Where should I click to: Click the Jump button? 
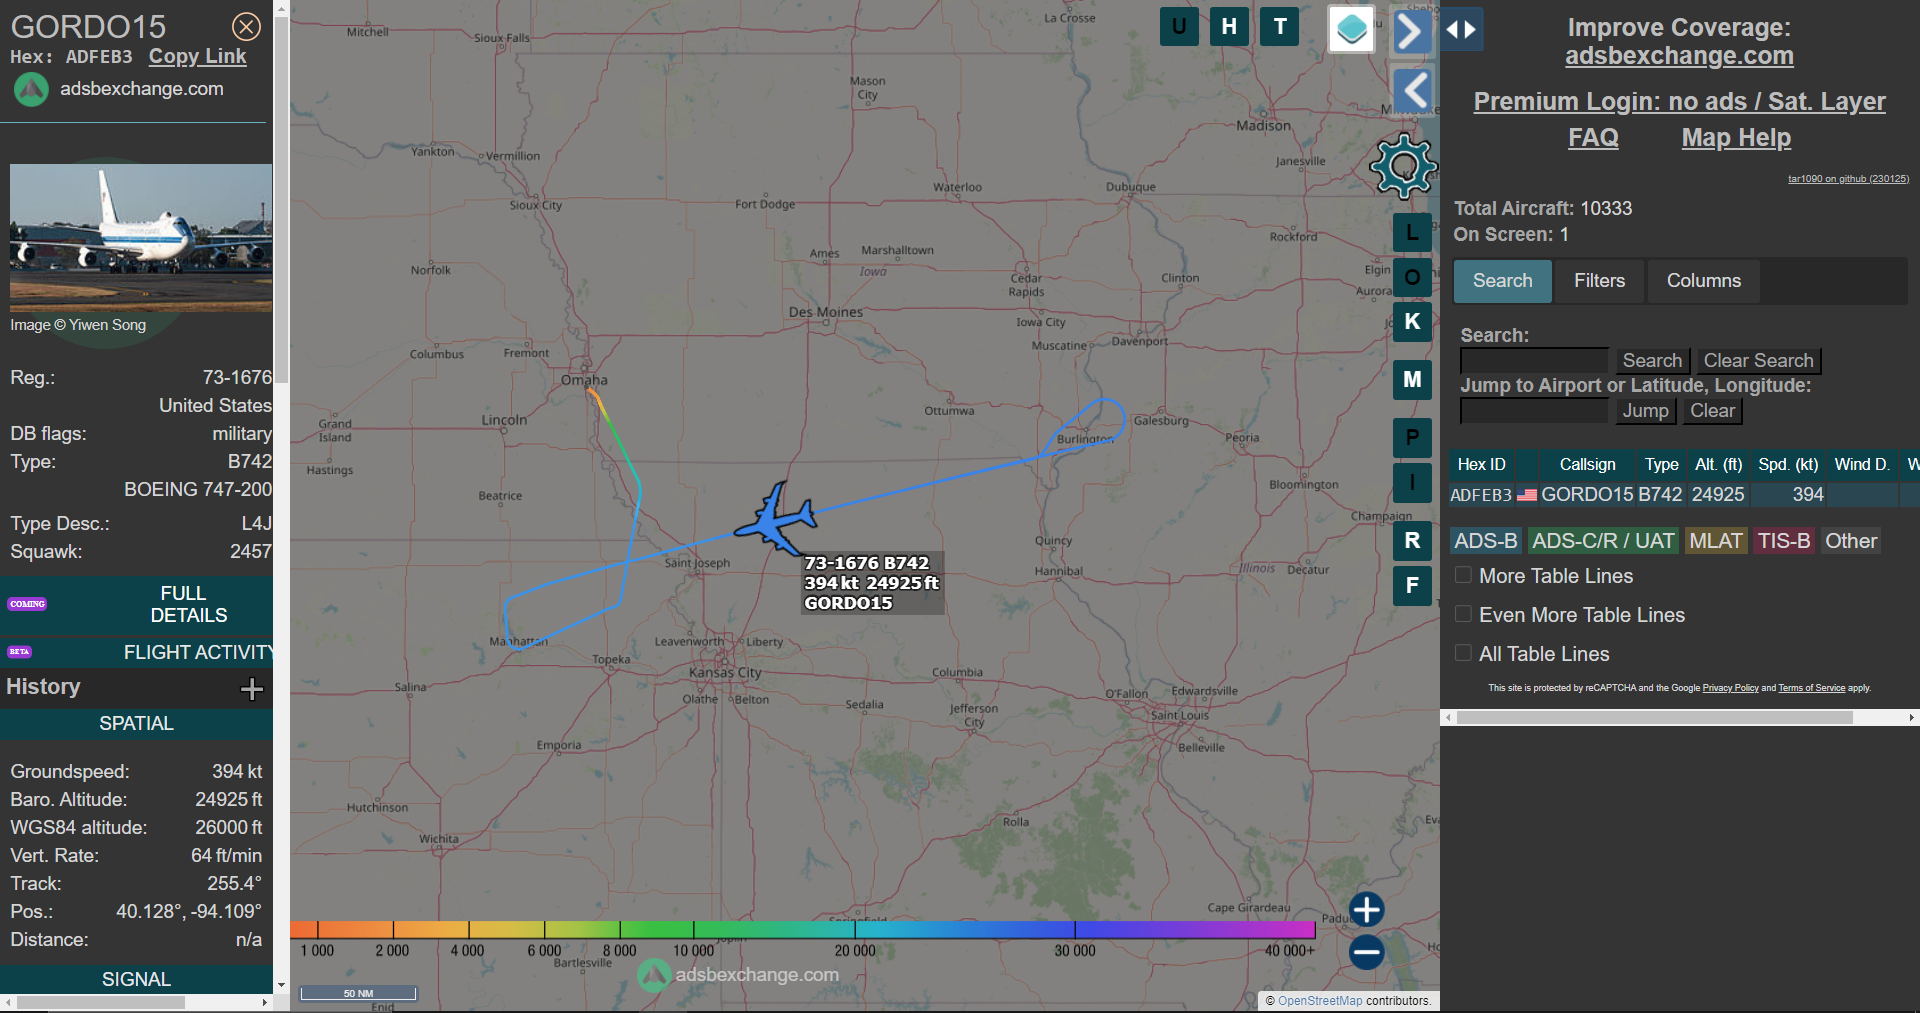point(1645,411)
